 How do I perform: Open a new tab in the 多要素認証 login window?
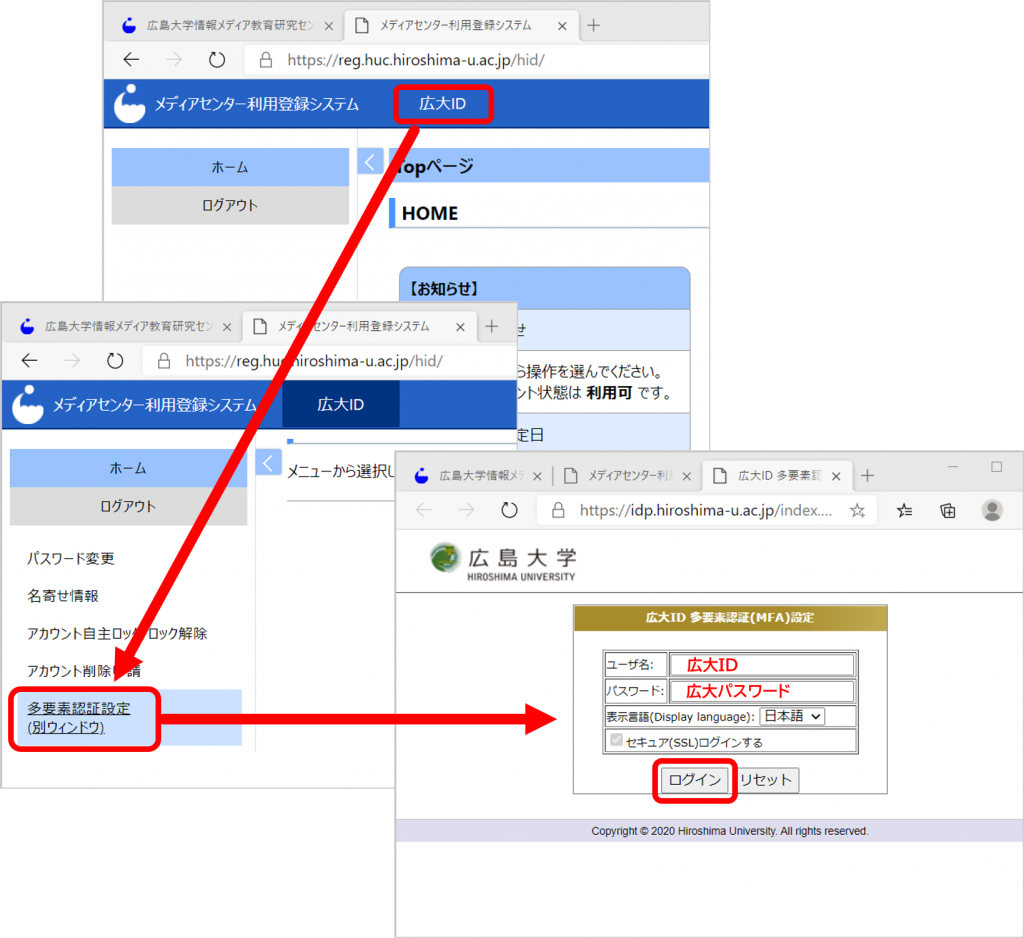click(x=867, y=476)
